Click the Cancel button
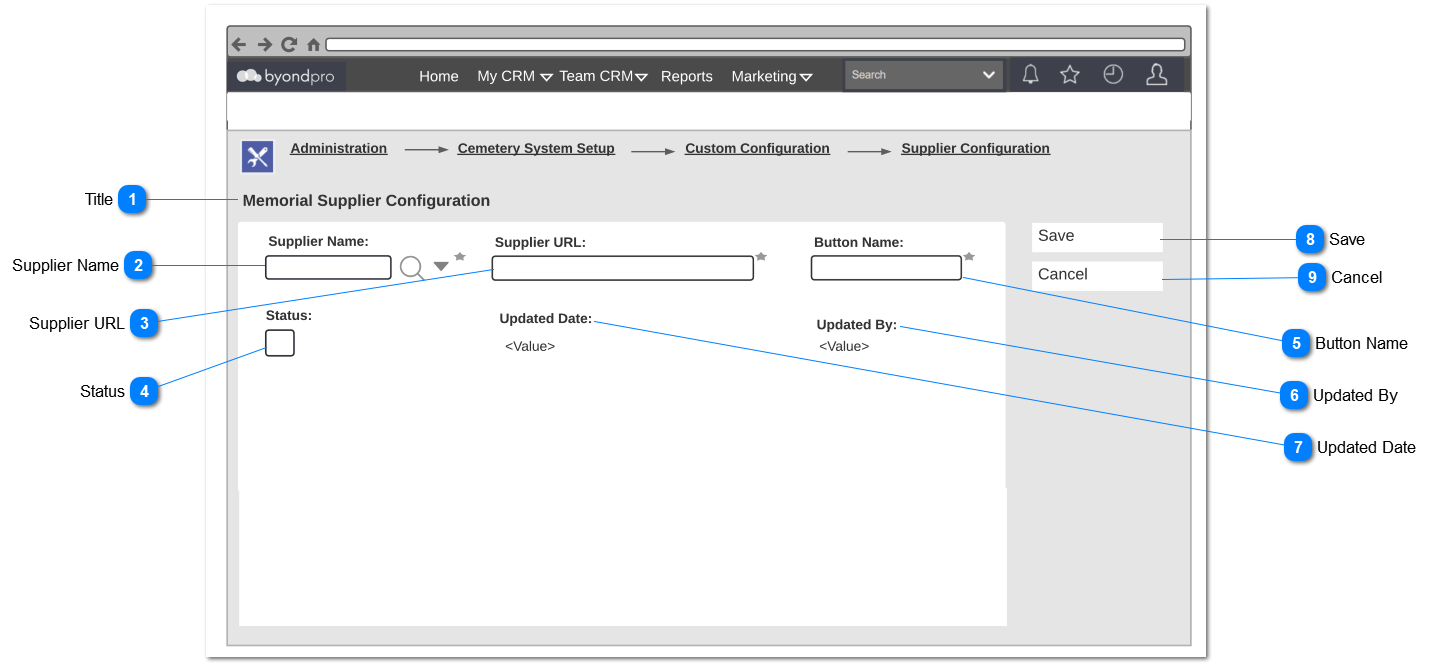The height and width of the screenshot is (666, 1432). [x=1097, y=276]
